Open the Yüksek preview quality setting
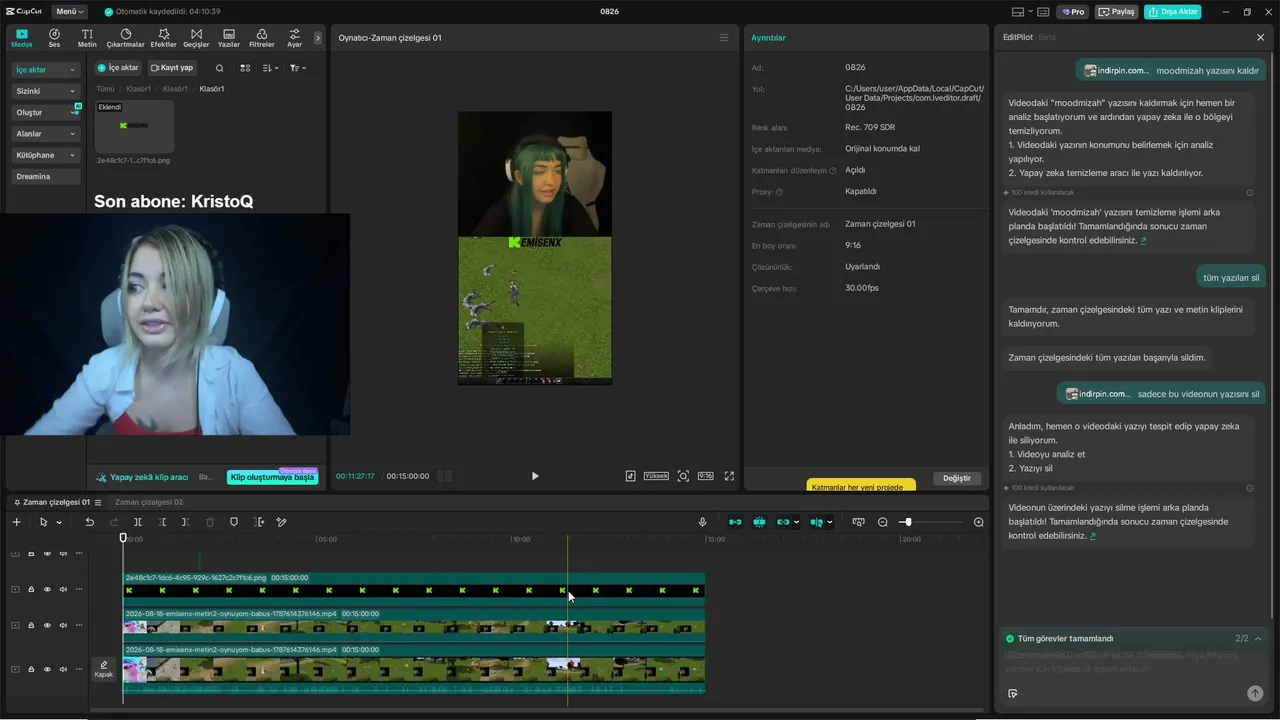The height and width of the screenshot is (720, 1280). click(656, 476)
